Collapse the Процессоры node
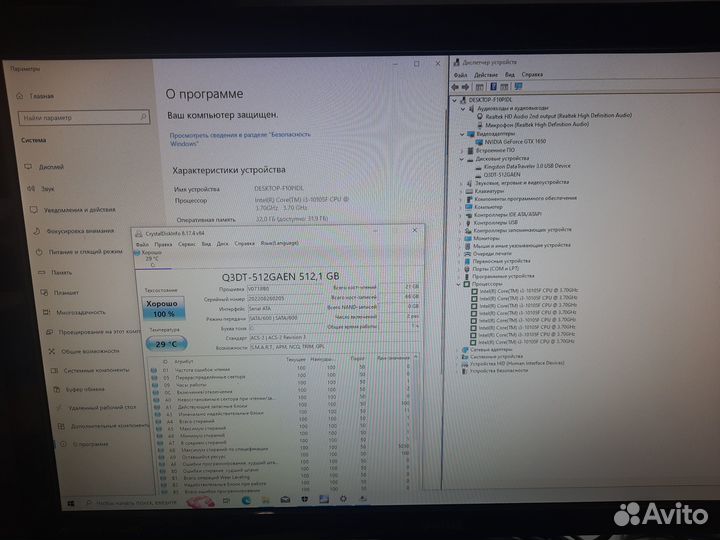Screen dimensions: 720x540 (x=458, y=284)
